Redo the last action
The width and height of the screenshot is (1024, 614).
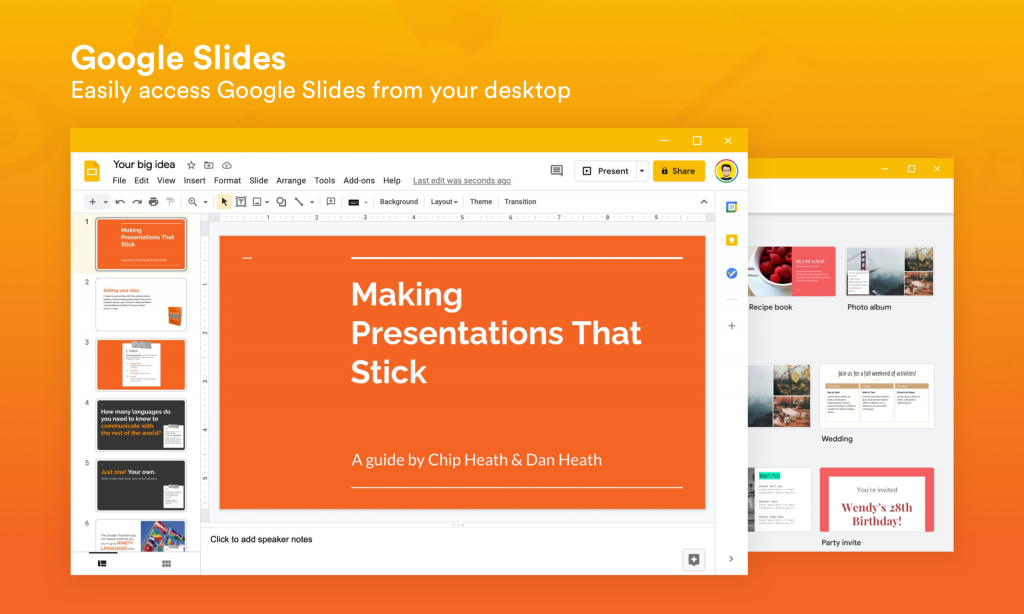click(x=137, y=202)
